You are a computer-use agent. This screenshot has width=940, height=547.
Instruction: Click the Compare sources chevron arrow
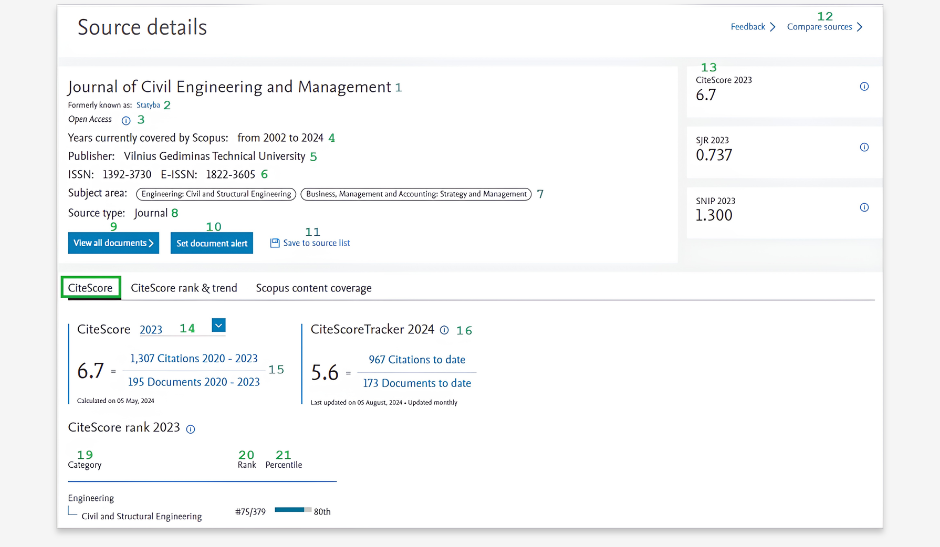(x=860, y=27)
